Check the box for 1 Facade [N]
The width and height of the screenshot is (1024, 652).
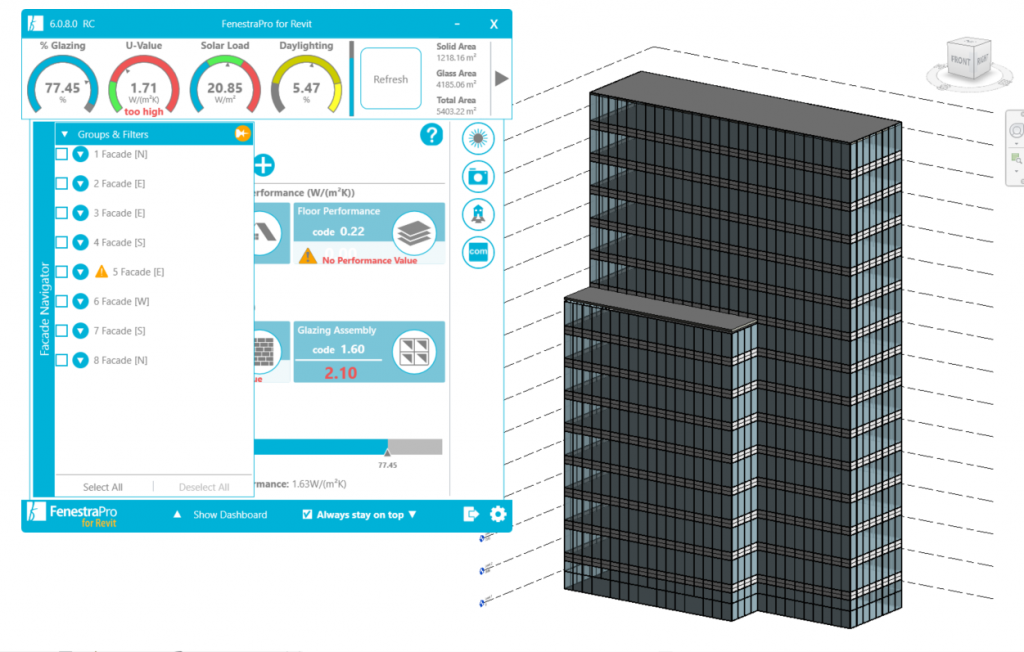(x=61, y=154)
